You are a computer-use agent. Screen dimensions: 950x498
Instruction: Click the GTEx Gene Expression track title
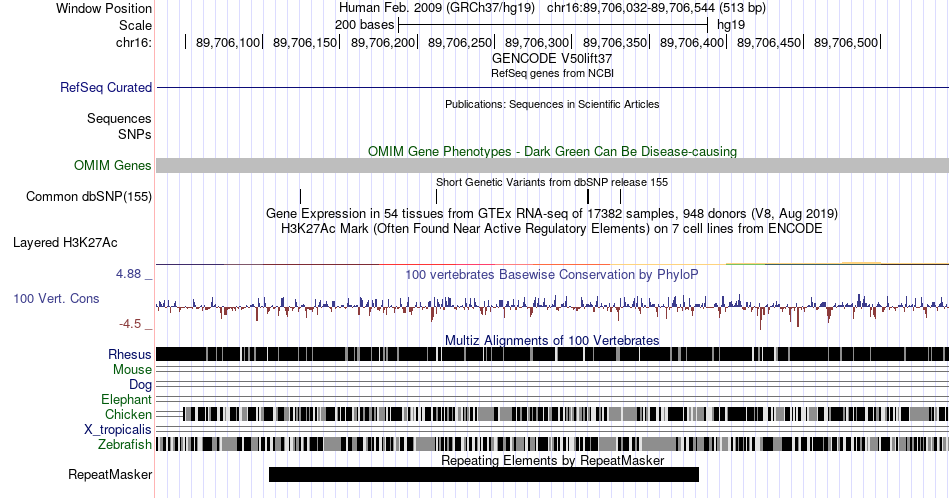click(552, 213)
